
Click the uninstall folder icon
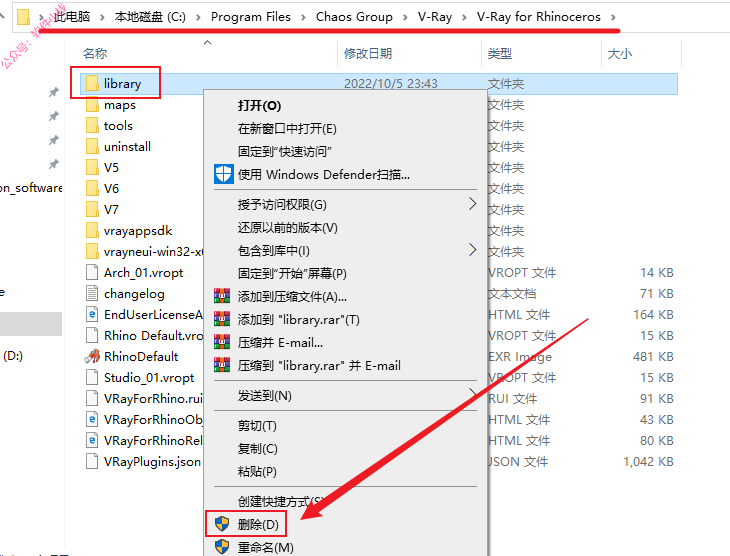92,147
